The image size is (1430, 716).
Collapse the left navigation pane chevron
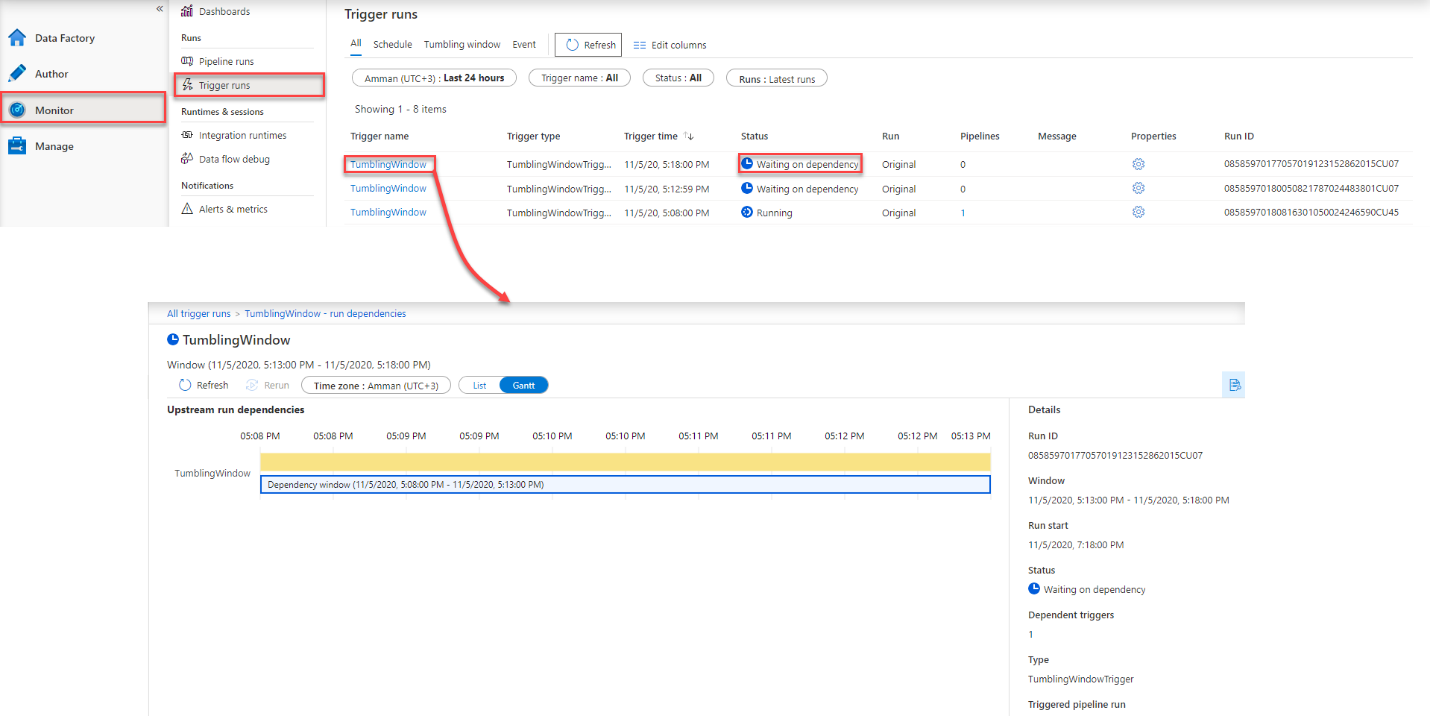click(159, 9)
